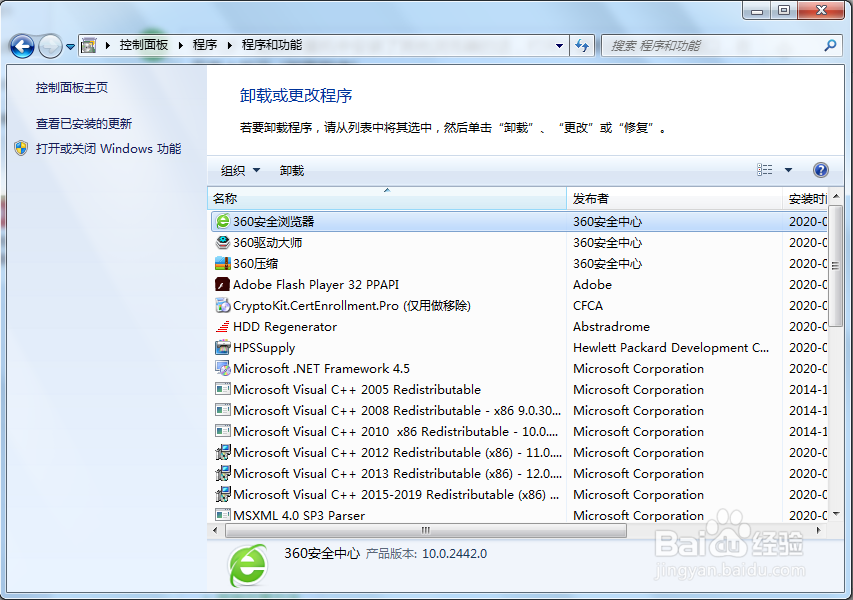Sort by 名称 column header

point(387,199)
